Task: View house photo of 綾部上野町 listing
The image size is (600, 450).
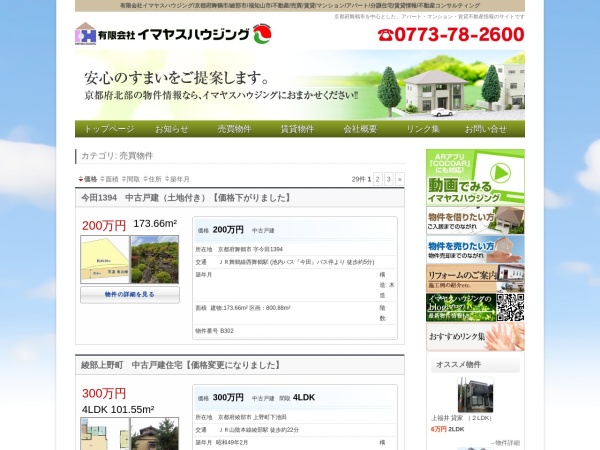Action: coord(155,434)
